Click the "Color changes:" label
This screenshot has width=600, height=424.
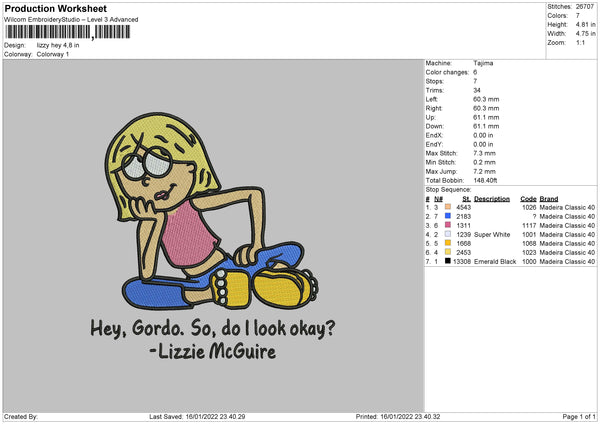coord(447,72)
